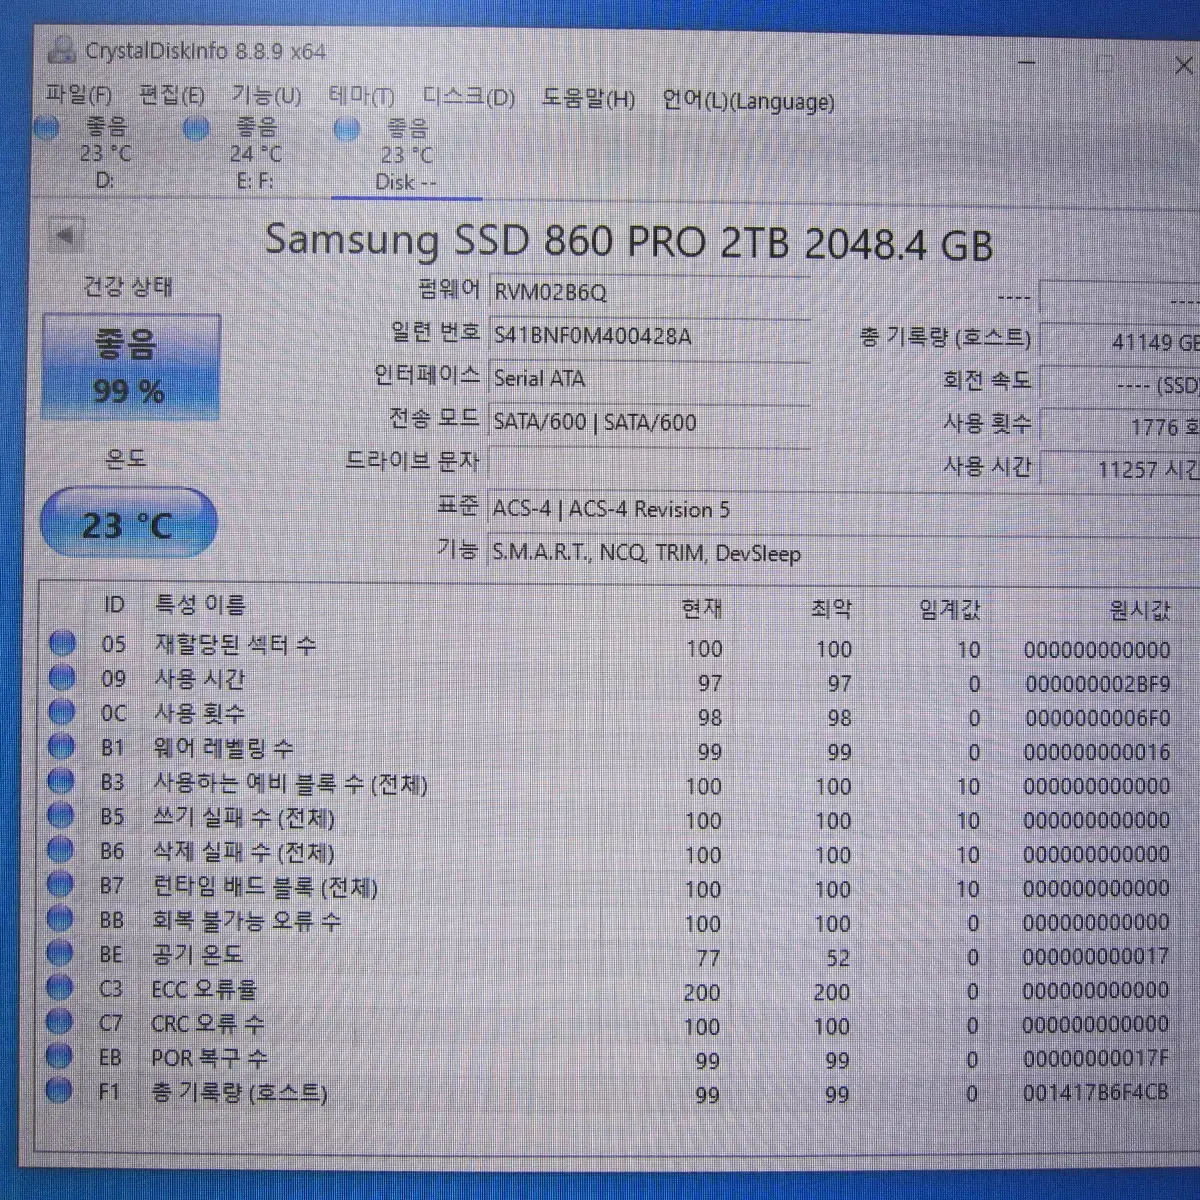Click status icon for attribute B6

pyautogui.click(x=61, y=850)
